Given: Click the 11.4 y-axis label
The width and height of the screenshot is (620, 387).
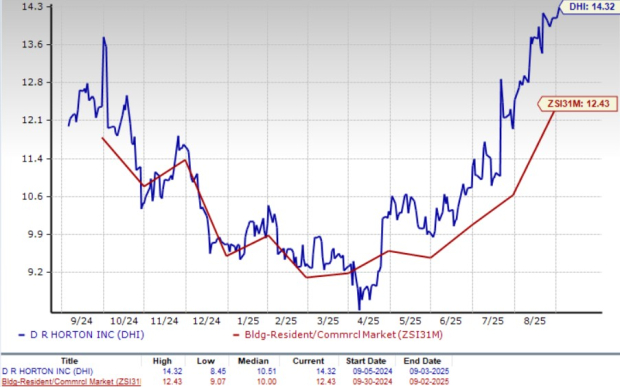Looking at the screenshot, I should point(31,159).
